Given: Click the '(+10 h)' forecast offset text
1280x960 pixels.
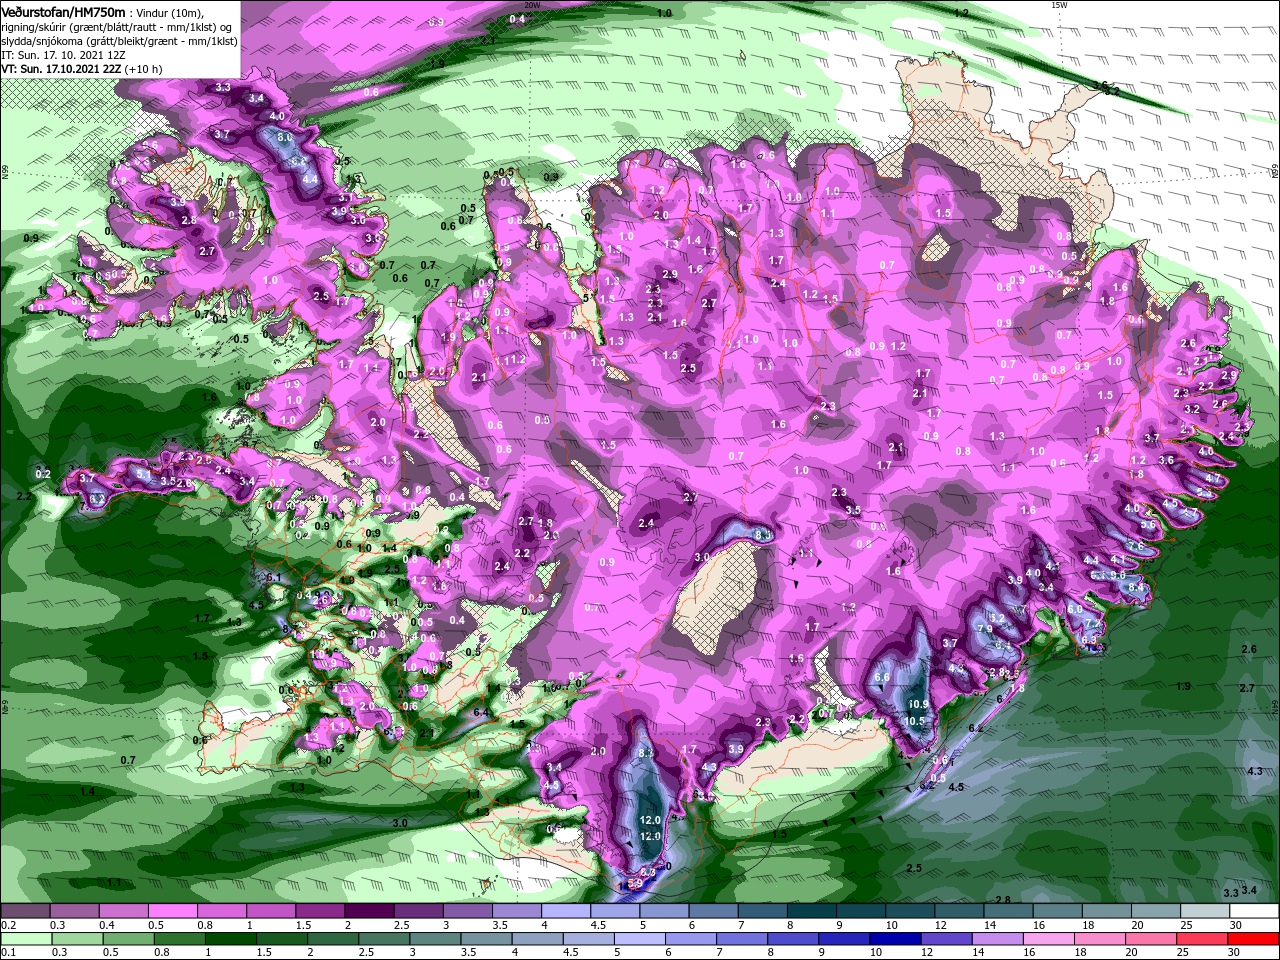Looking at the screenshot, I should click(144, 69).
